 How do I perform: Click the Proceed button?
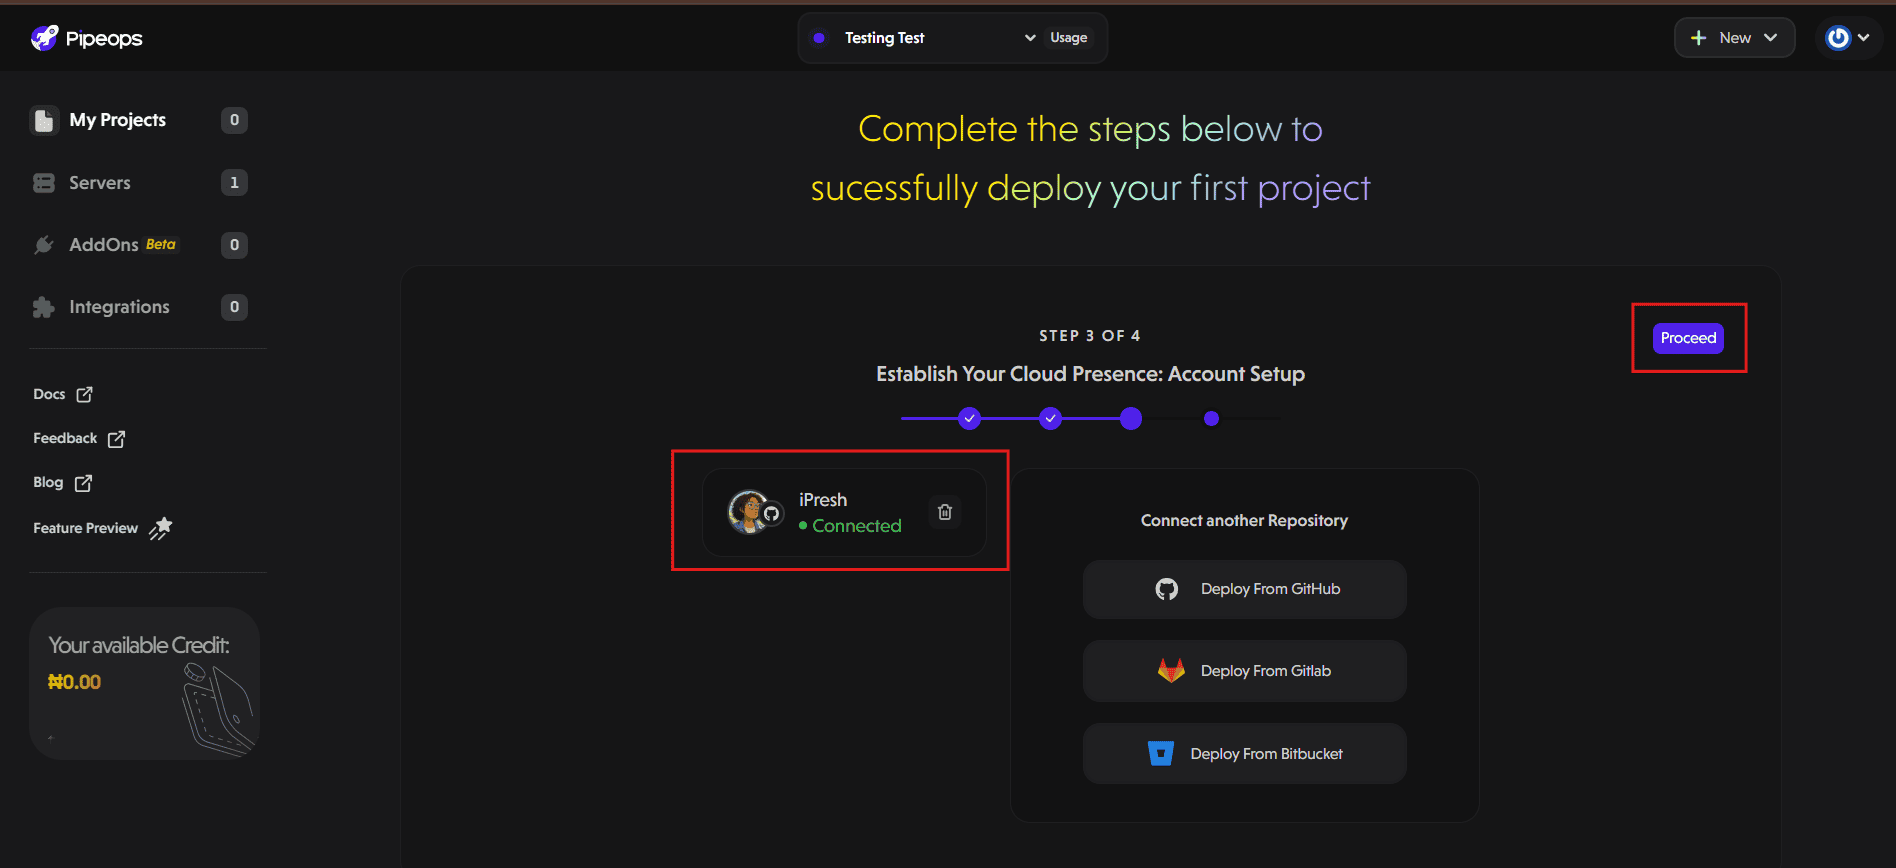click(x=1688, y=338)
